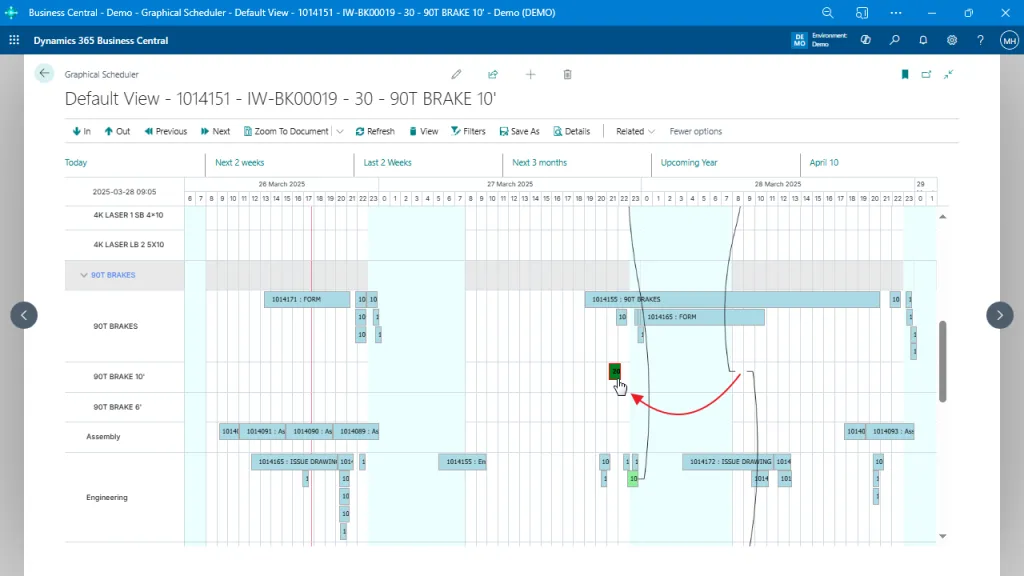Collapse the 90T BRAKES resource group
This screenshot has width=1024, height=576.
point(84,275)
